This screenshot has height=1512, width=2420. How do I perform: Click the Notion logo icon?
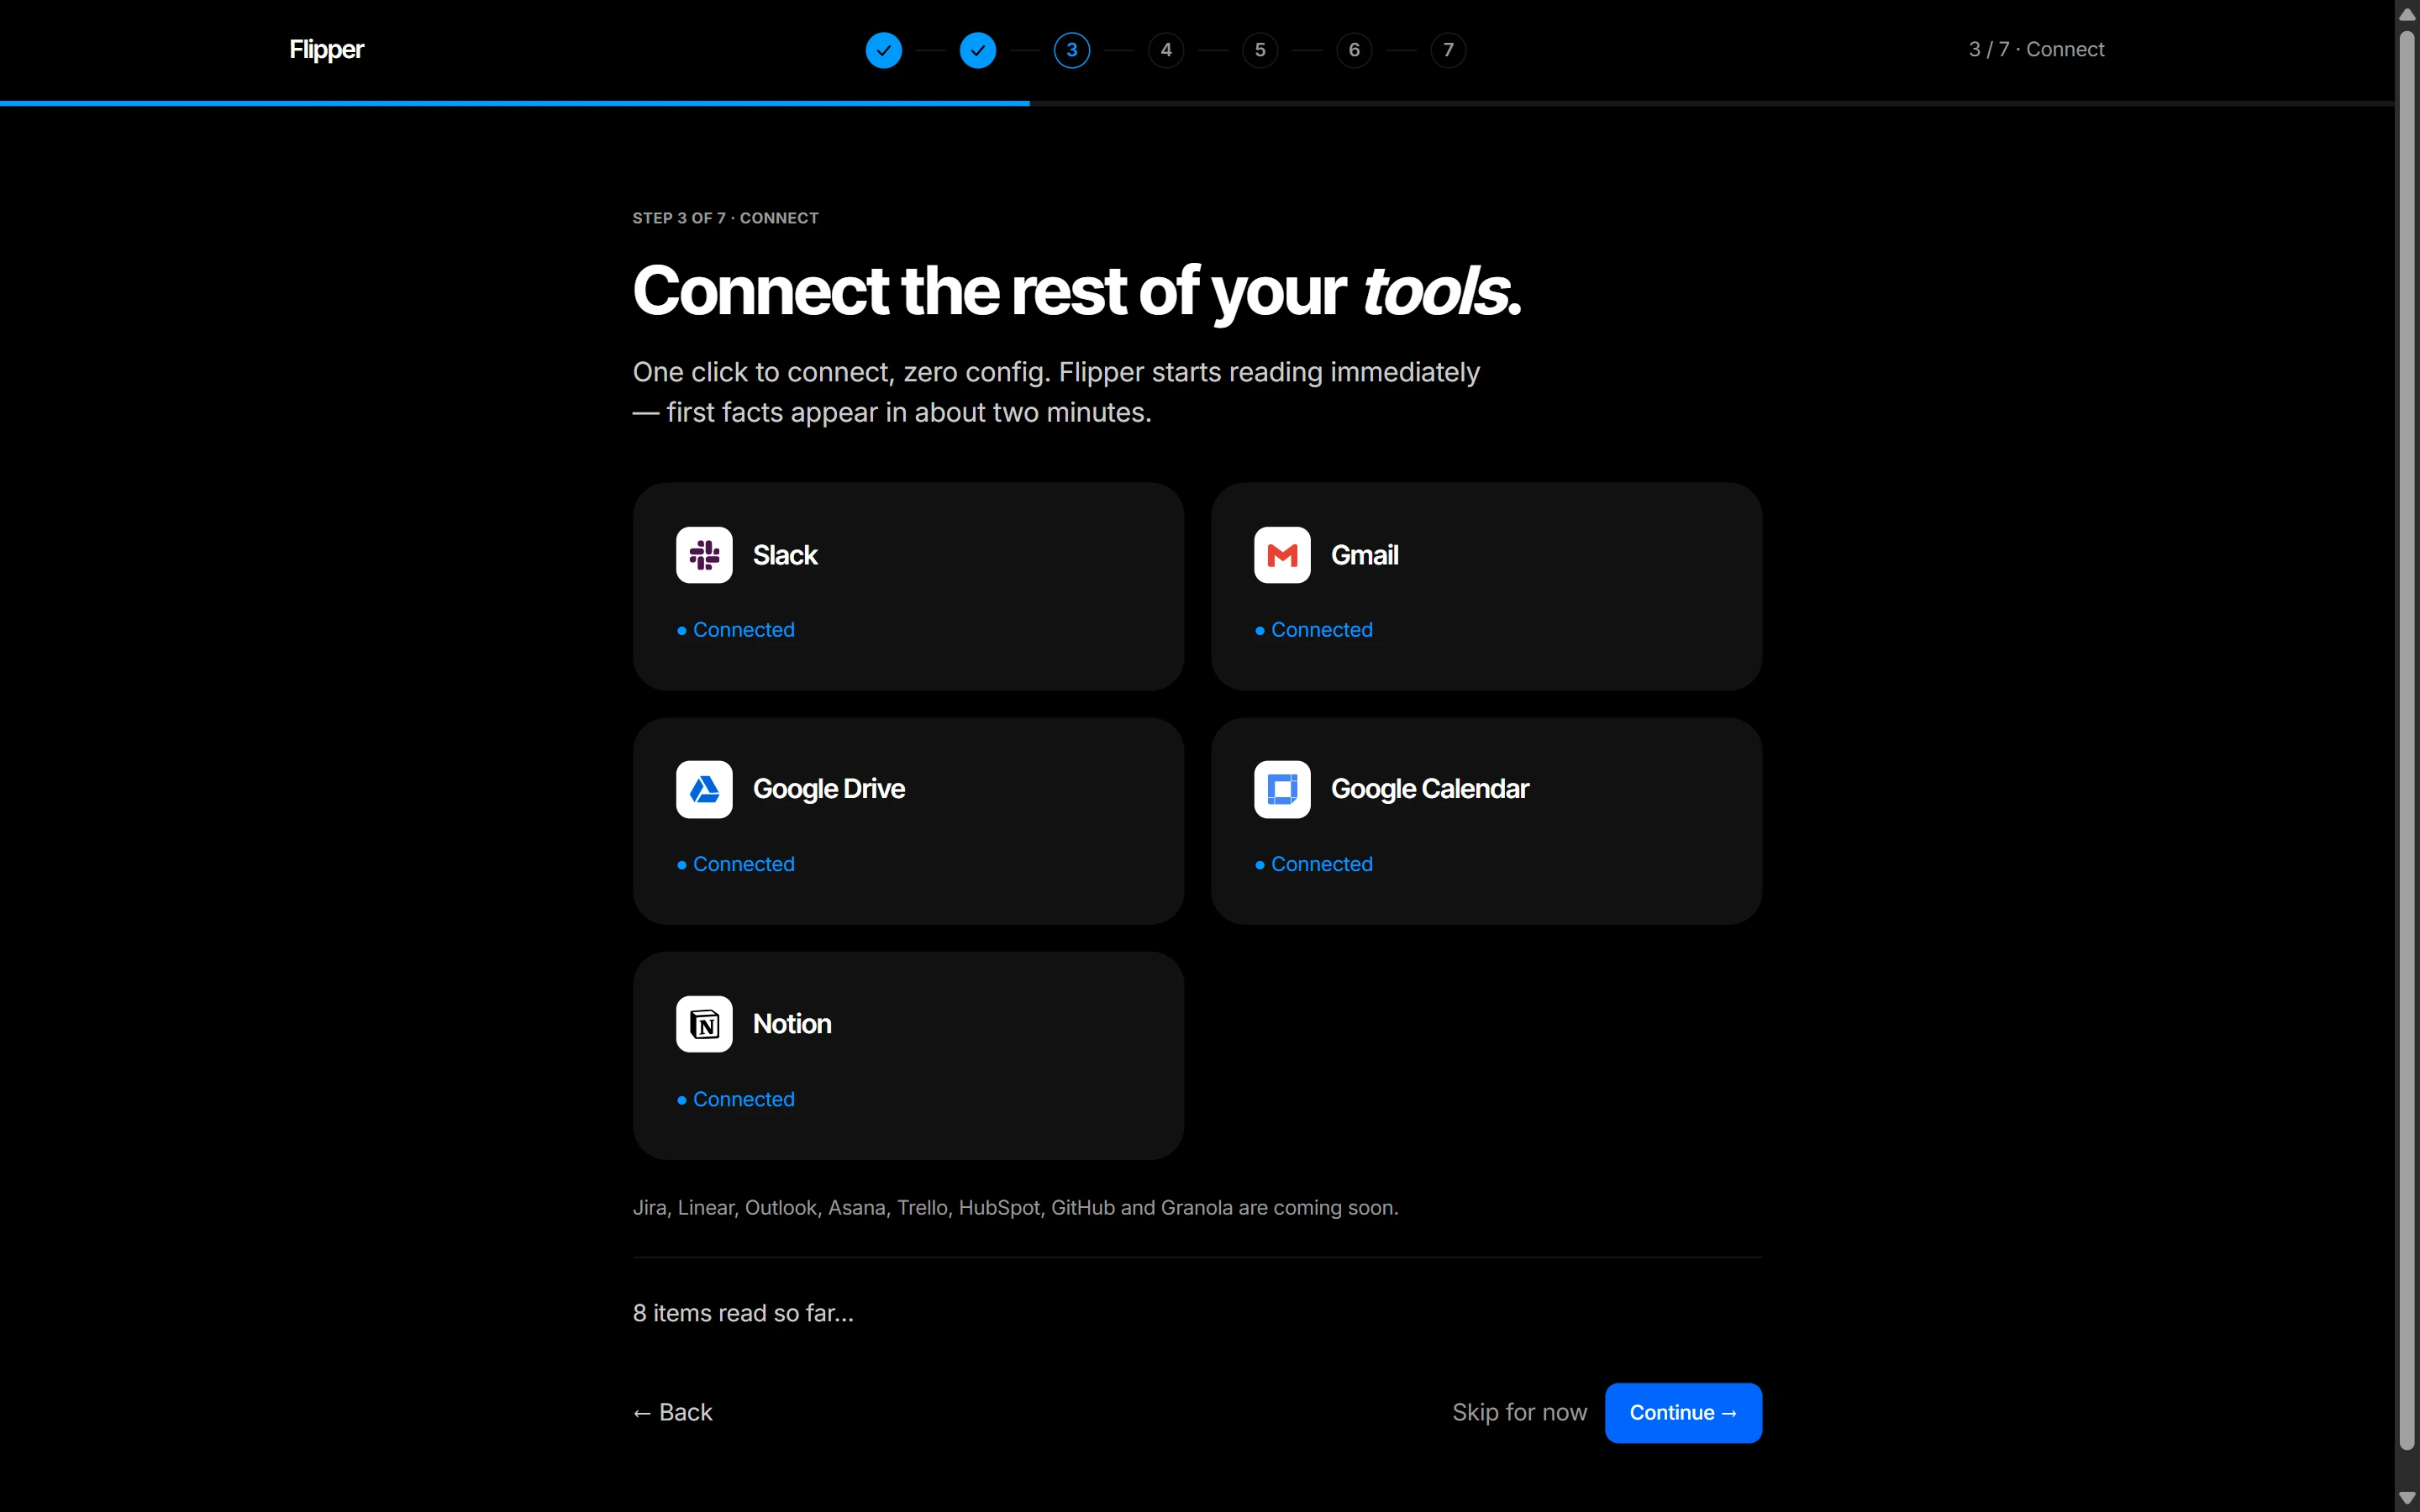coord(704,1024)
